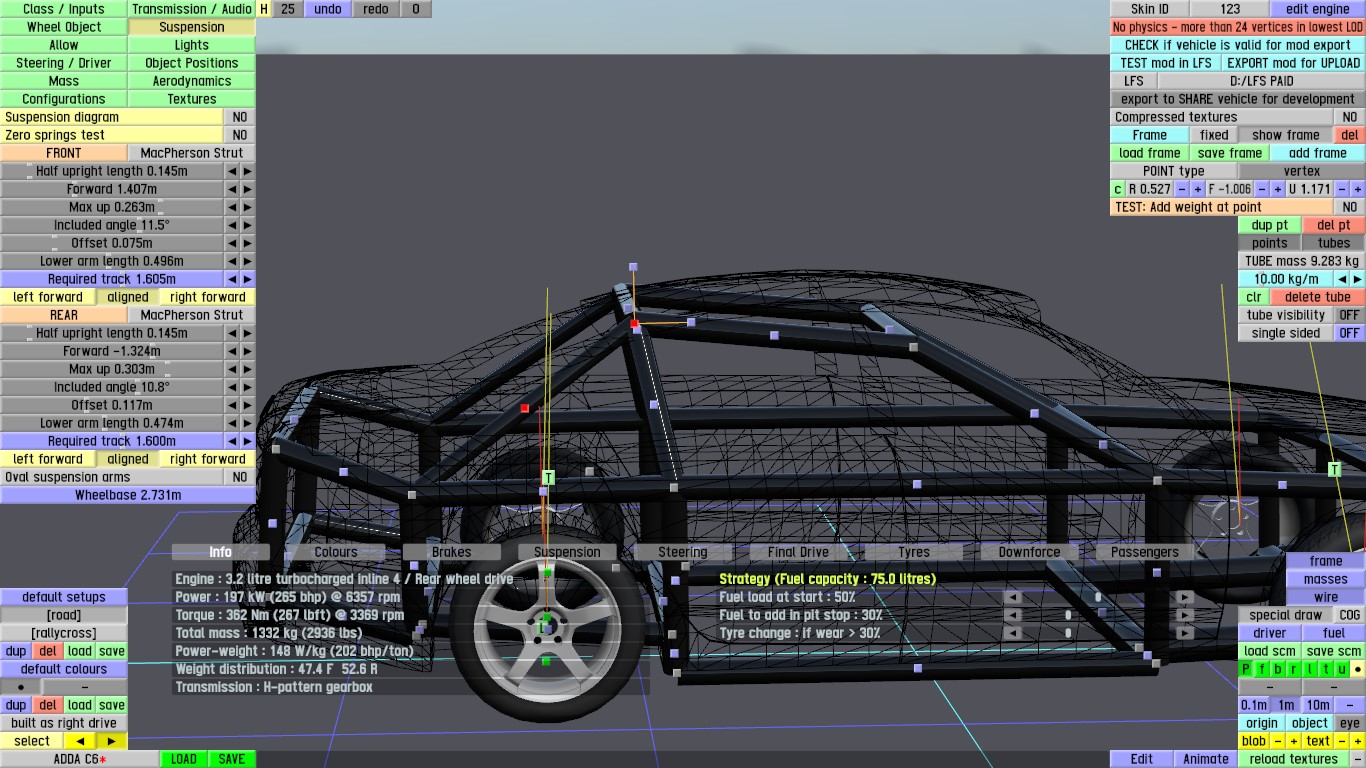The image size is (1366, 768).
Task: Toggle Suspension diagram NO button
Action: pos(239,117)
